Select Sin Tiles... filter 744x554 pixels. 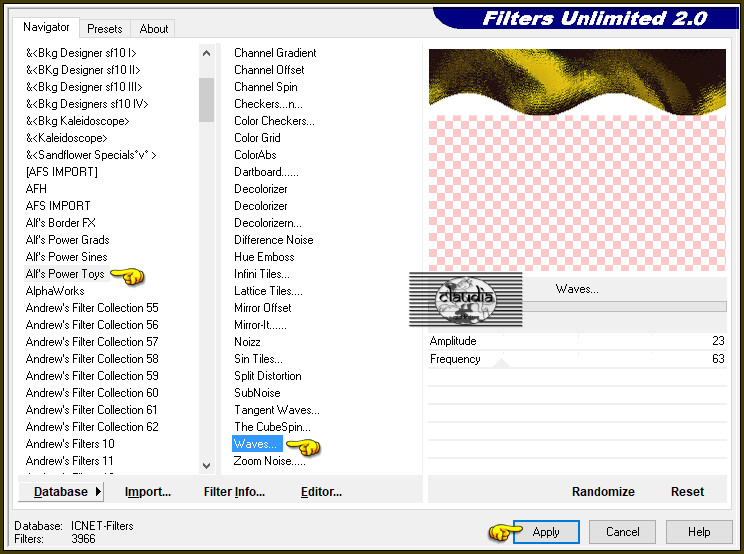[258, 359]
